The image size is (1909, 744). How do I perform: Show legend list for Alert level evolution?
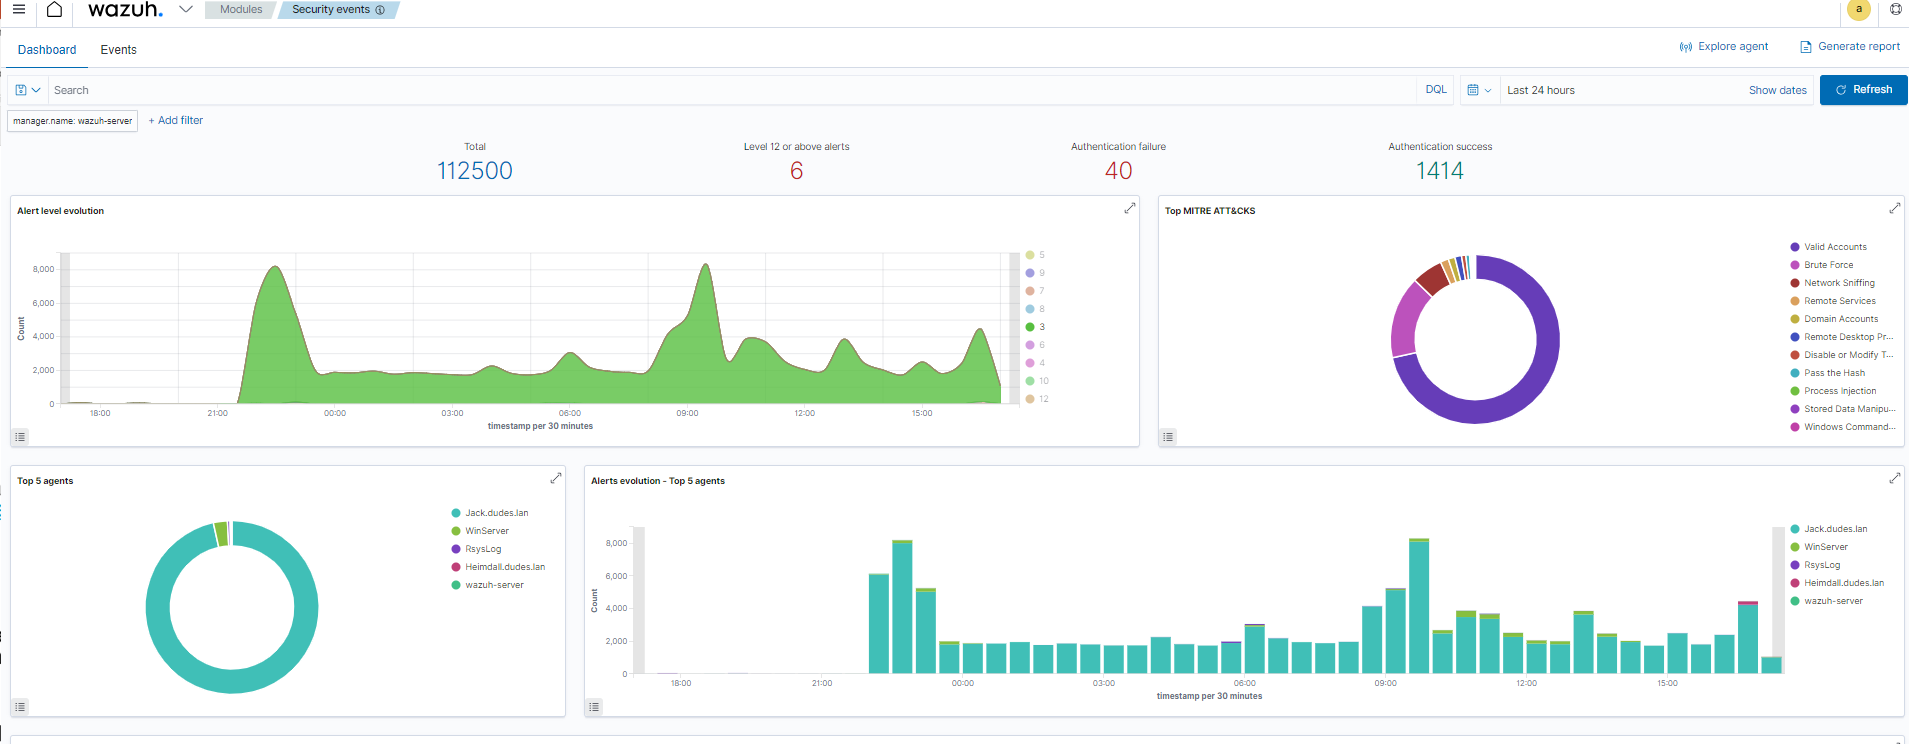pyautogui.click(x=20, y=437)
